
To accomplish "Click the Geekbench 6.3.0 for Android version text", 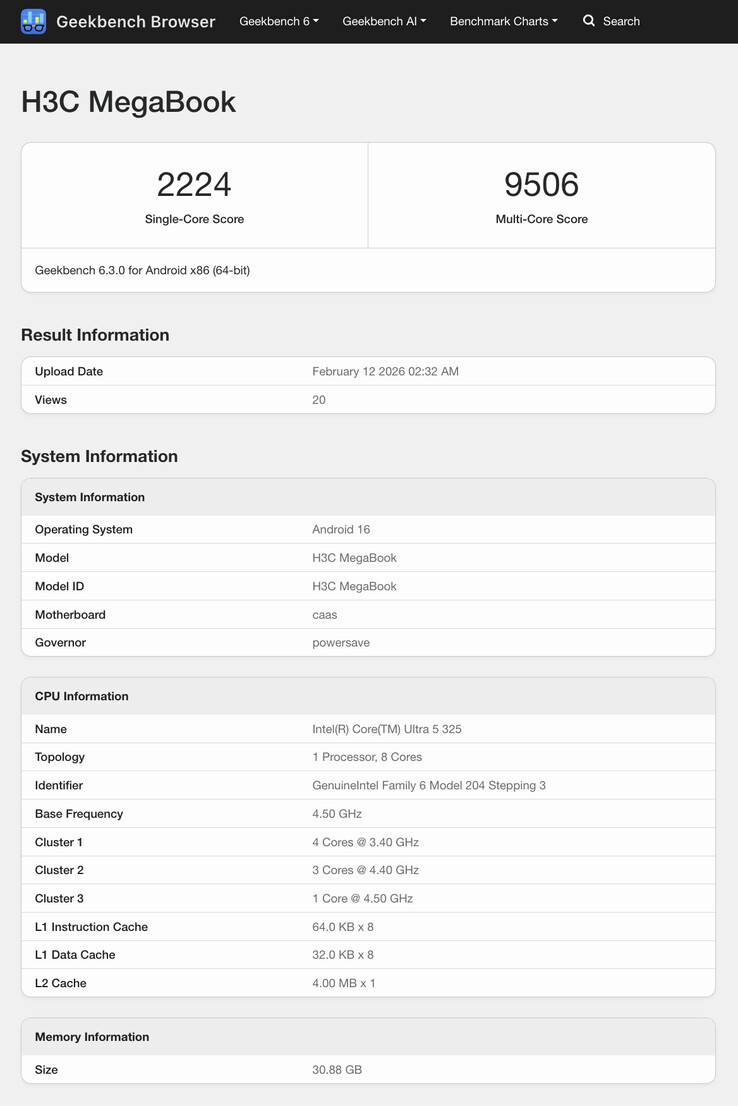I will 142,270.
